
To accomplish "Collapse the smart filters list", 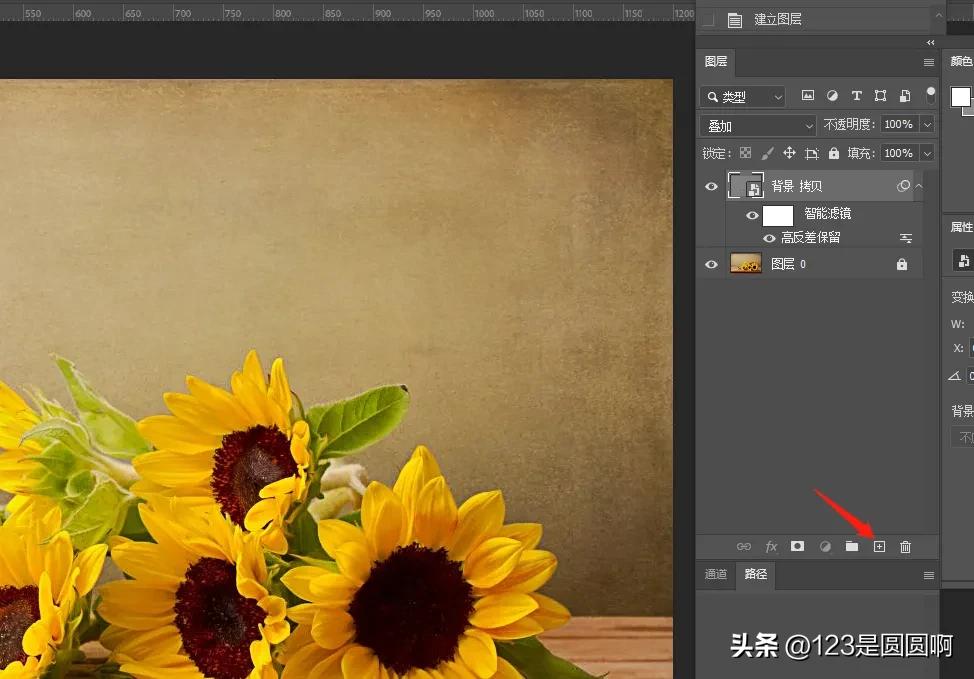I will [x=918, y=185].
